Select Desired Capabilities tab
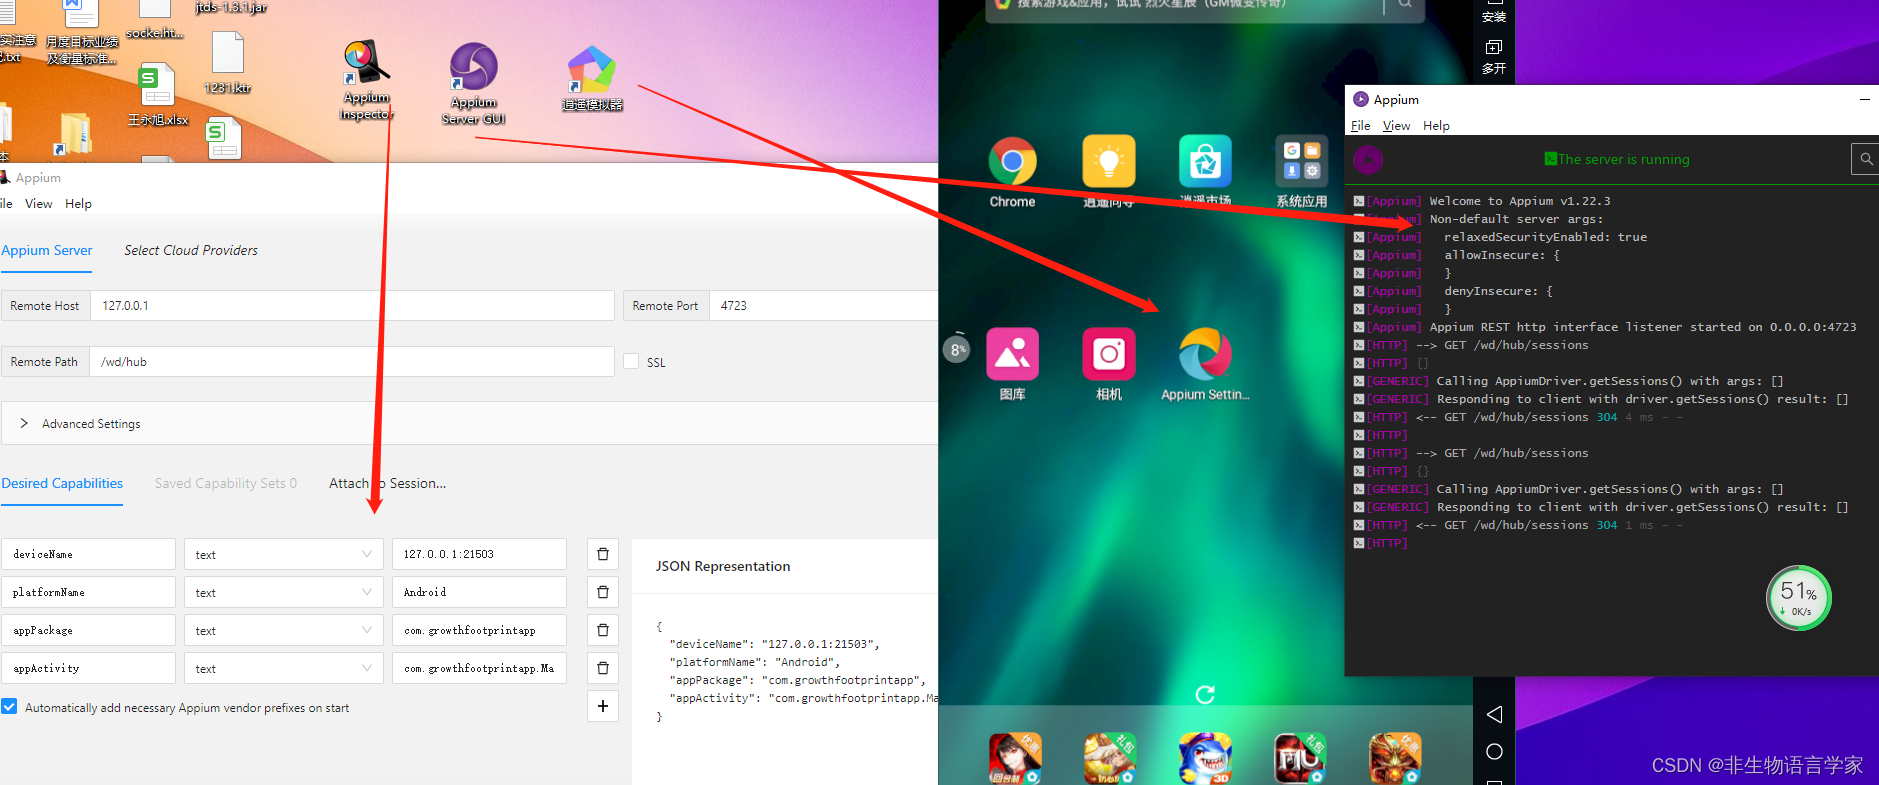Image resolution: width=1879 pixels, height=785 pixels. click(x=62, y=483)
